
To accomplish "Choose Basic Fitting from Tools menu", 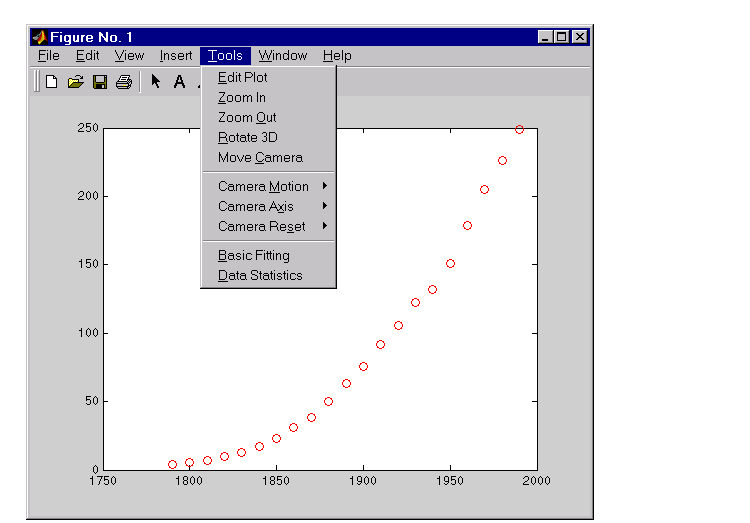I will (x=254, y=255).
